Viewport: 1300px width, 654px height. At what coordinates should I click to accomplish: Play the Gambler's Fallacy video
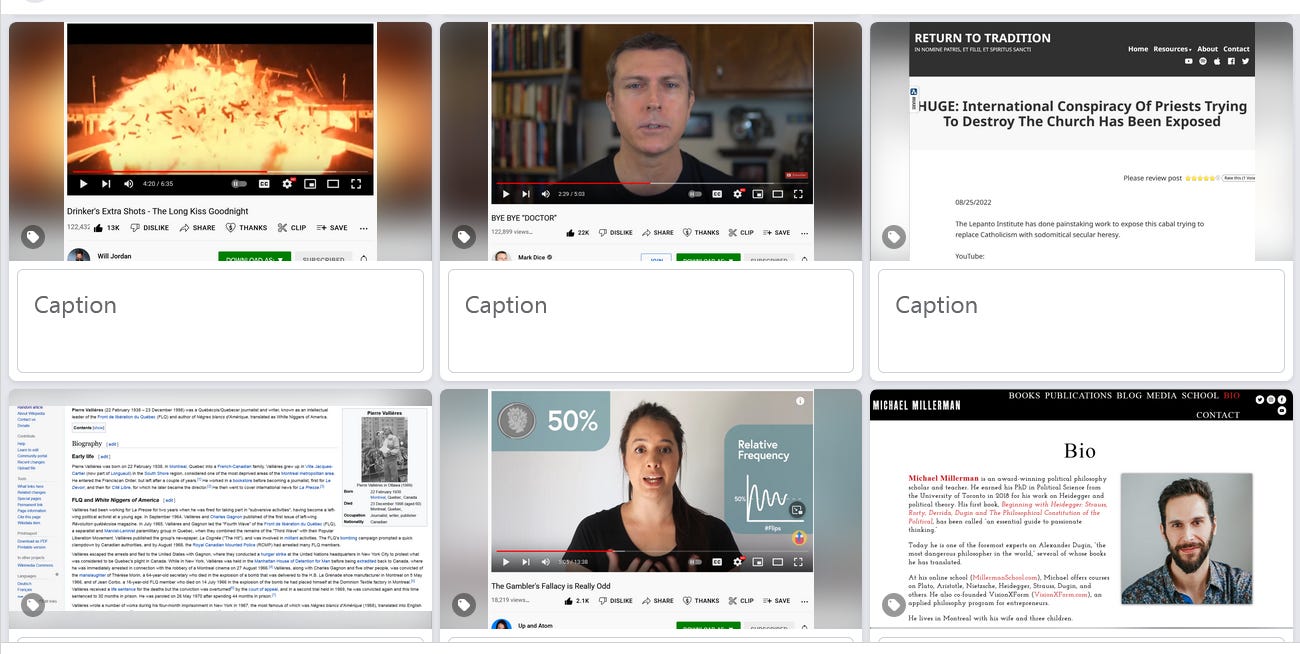[506, 562]
